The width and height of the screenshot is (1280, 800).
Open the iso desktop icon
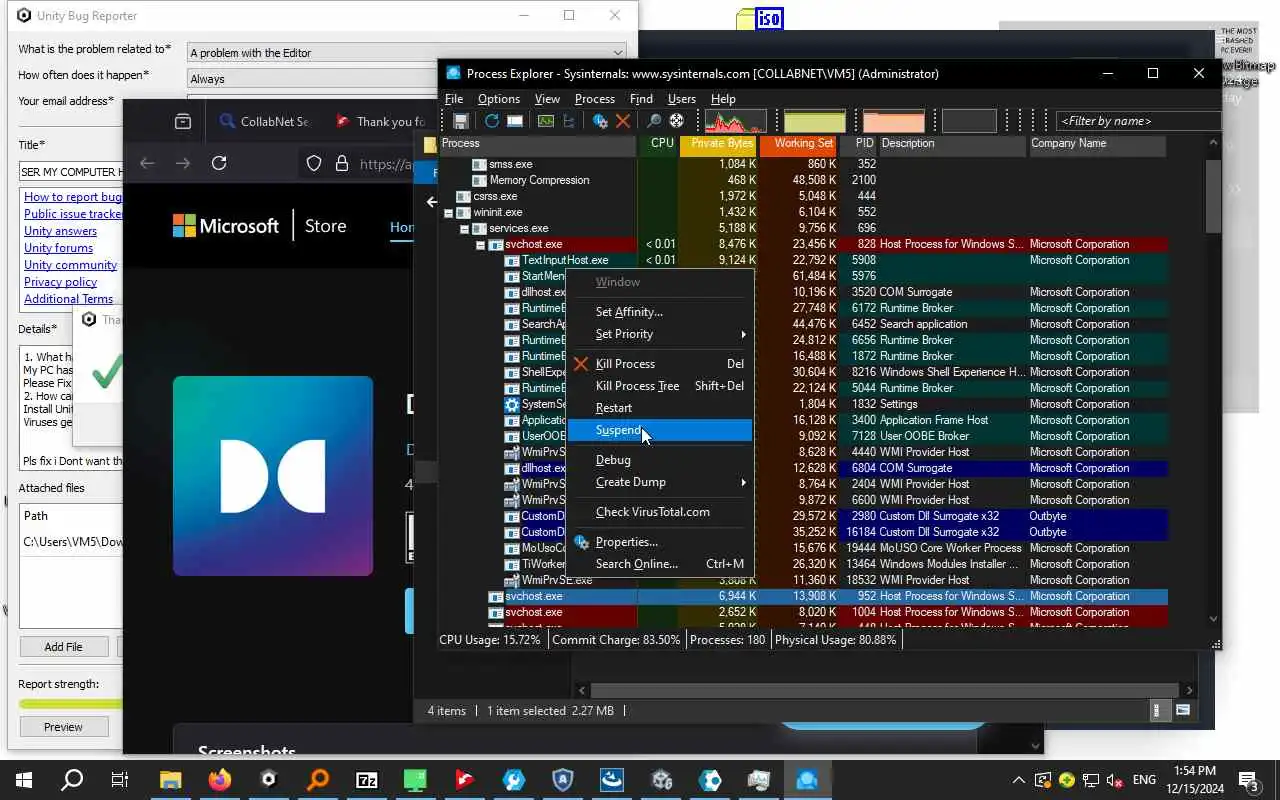760,18
